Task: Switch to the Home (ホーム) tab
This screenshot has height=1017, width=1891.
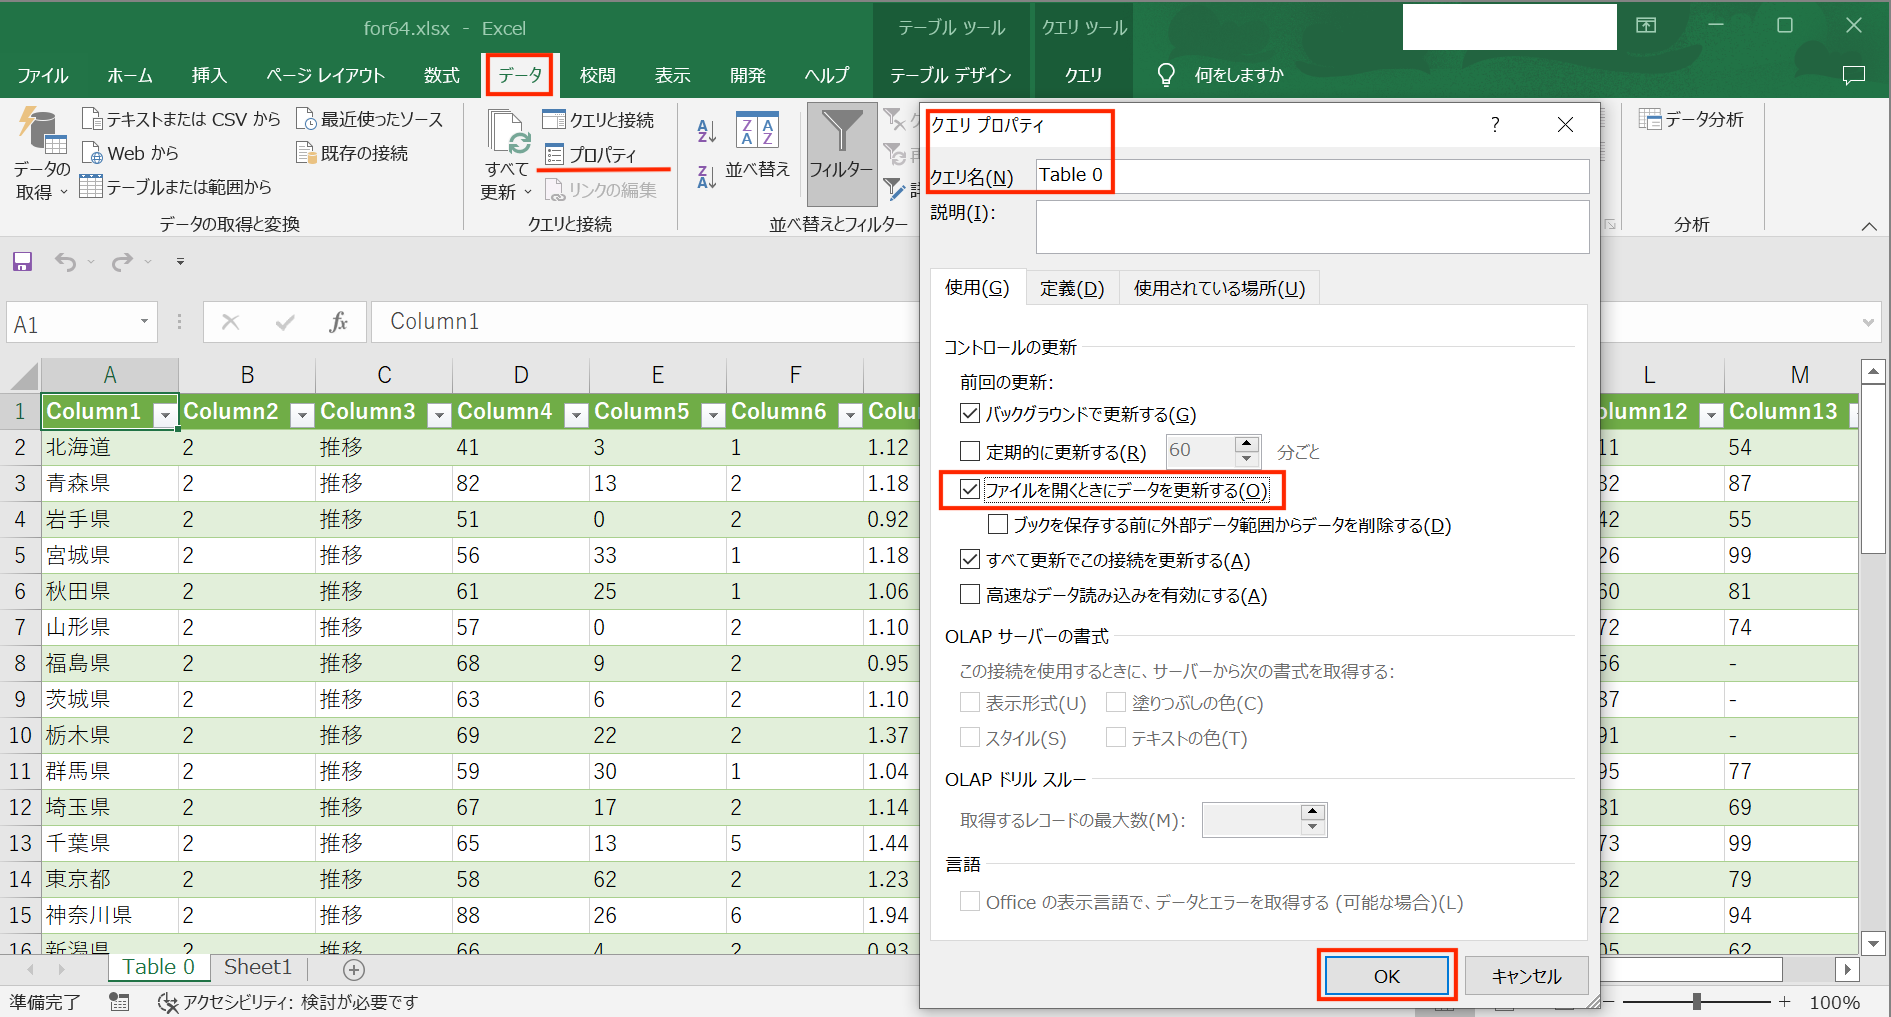Action: 130,75
